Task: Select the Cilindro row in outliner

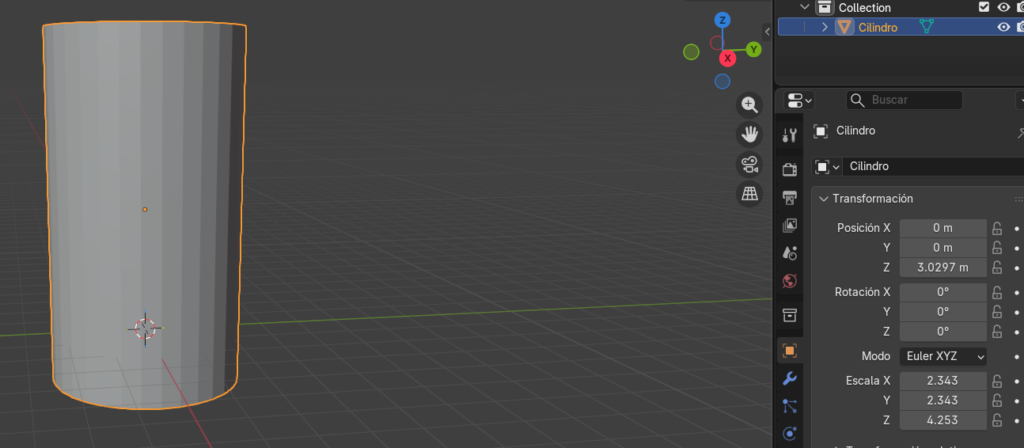Action: tap(901, 27)
